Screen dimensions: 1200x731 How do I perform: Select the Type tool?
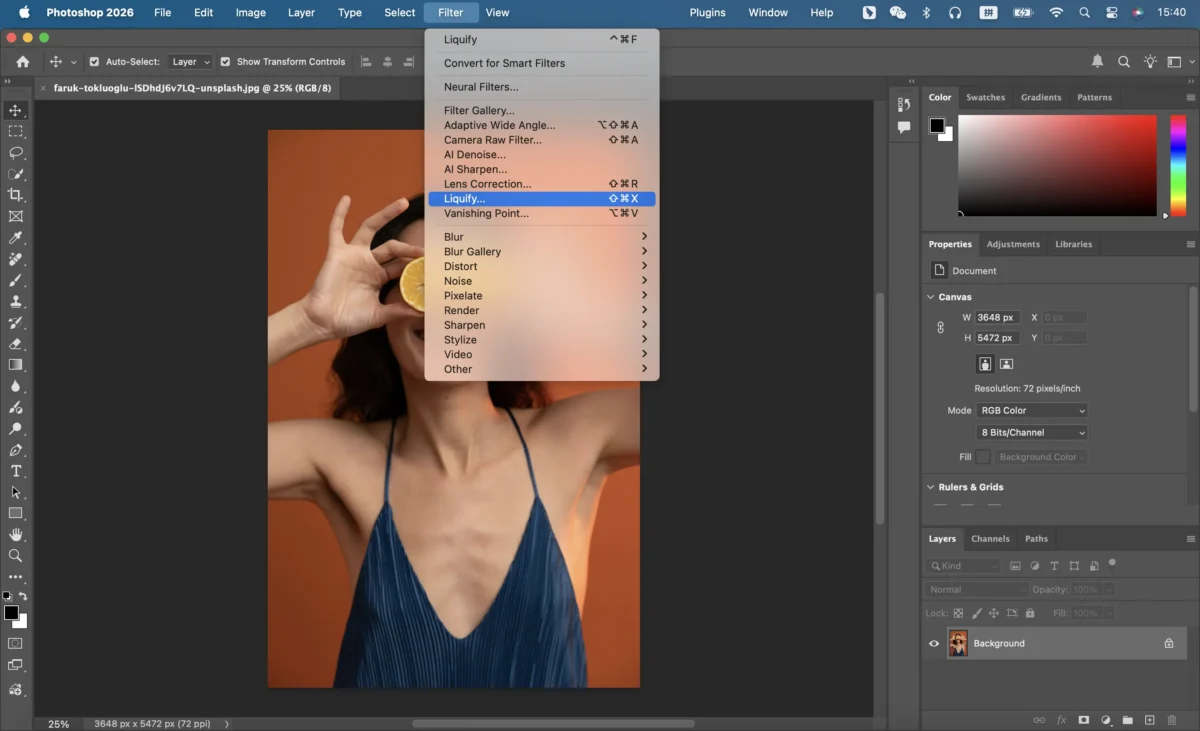[x=16, y=471]
